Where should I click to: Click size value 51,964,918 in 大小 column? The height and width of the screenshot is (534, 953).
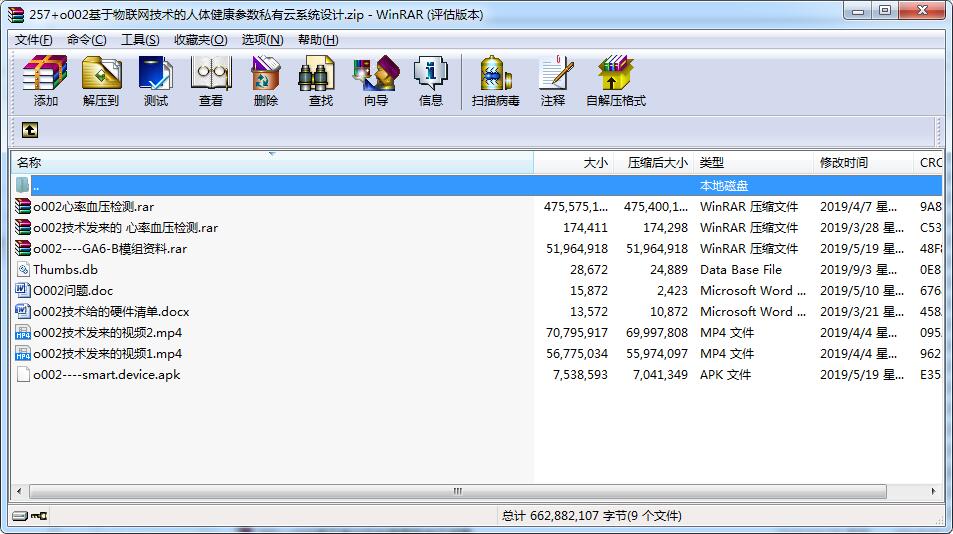[577, 248]
